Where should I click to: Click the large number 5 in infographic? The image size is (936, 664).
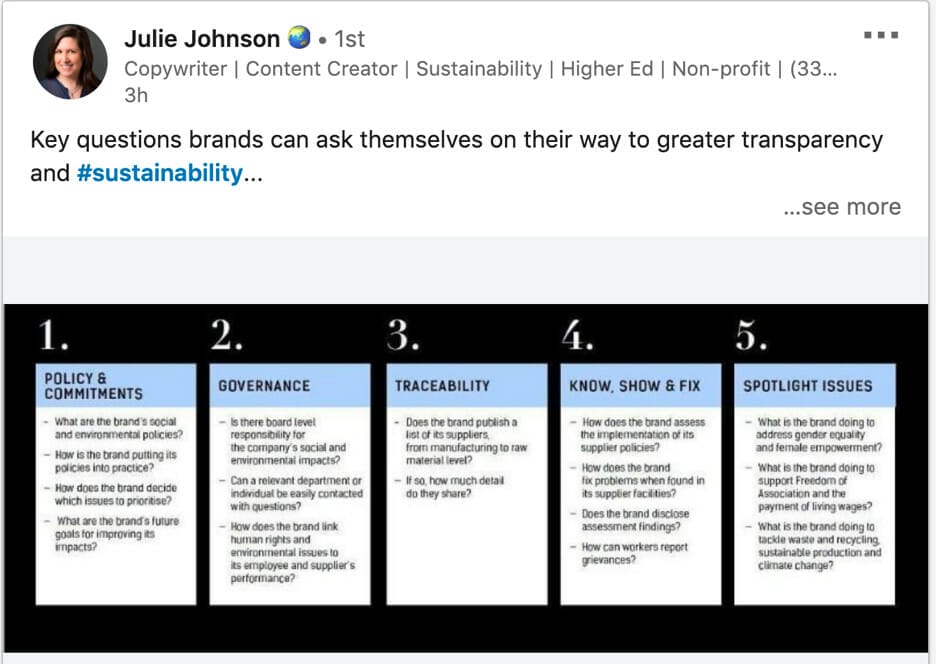point(751,336)
